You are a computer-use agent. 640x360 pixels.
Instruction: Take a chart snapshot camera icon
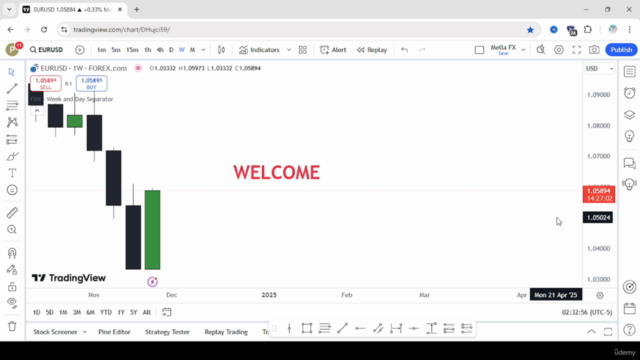tap(594, 50)
